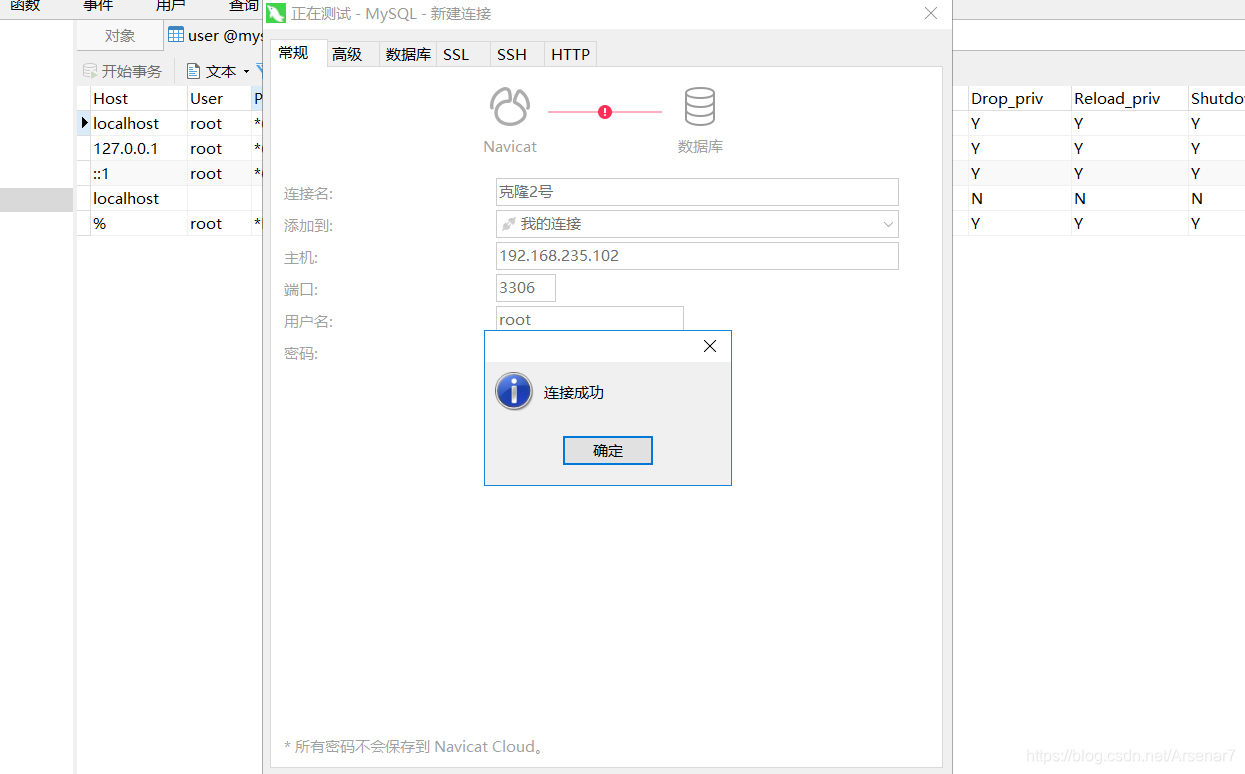1245x774 pixels.
Task: Close the 新建连接 dialog window
Action: [x=931, y=13]
